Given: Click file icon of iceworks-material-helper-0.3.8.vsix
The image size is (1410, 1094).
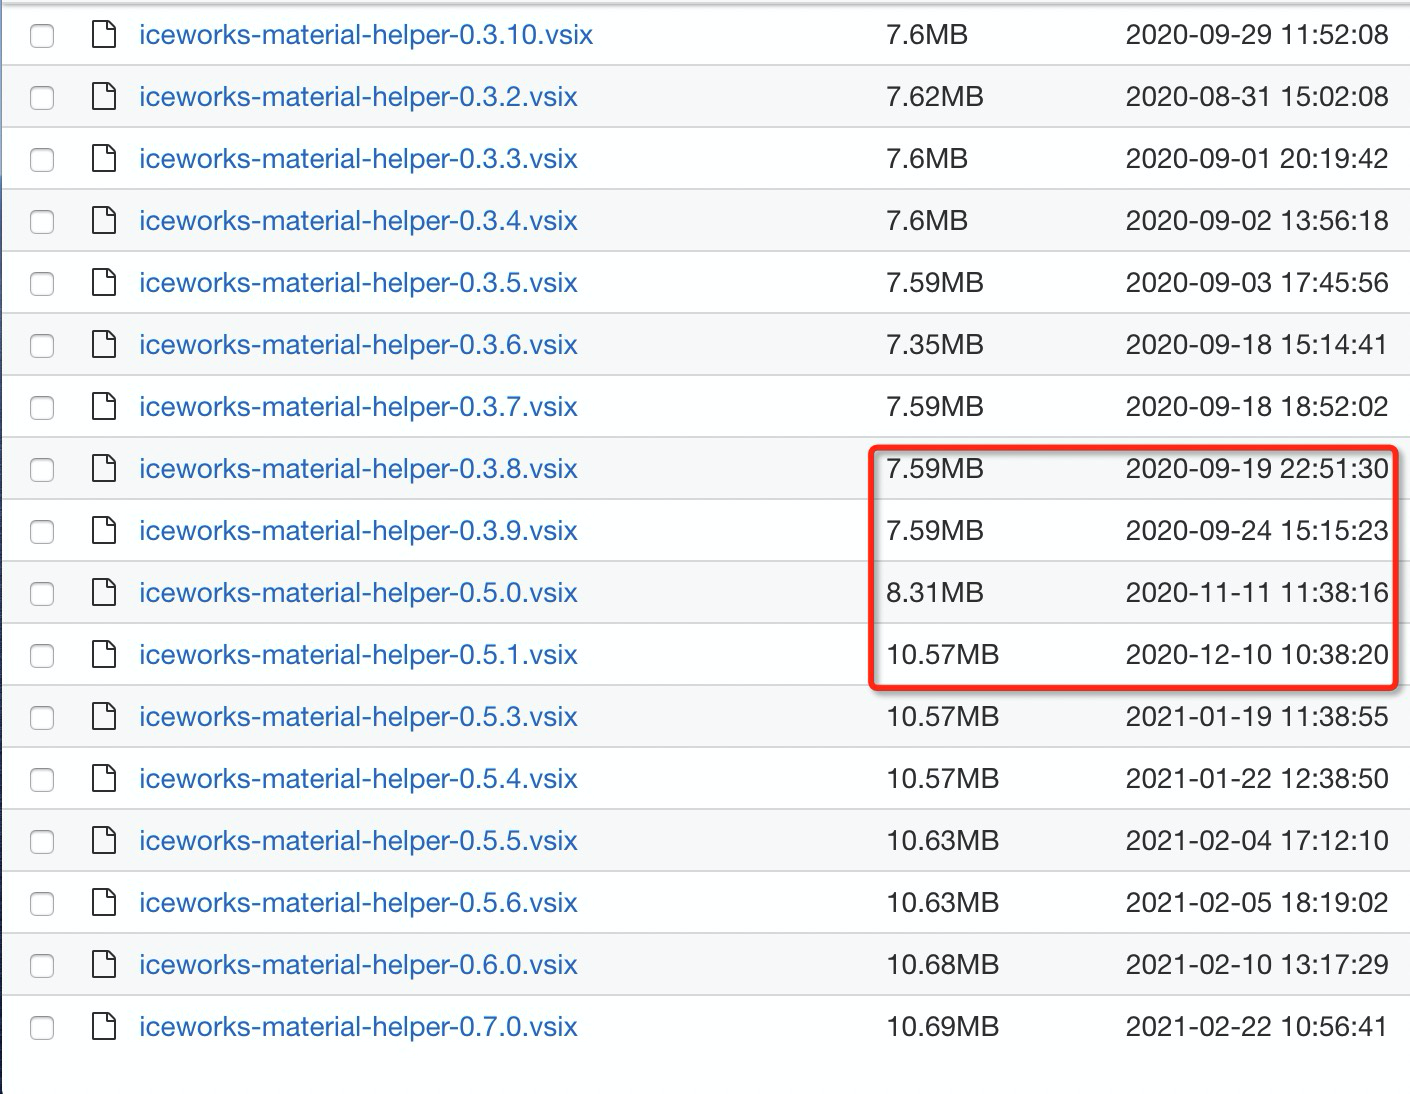Looking at the screenshot, I should pyautogui.click(x=104, y=469).
